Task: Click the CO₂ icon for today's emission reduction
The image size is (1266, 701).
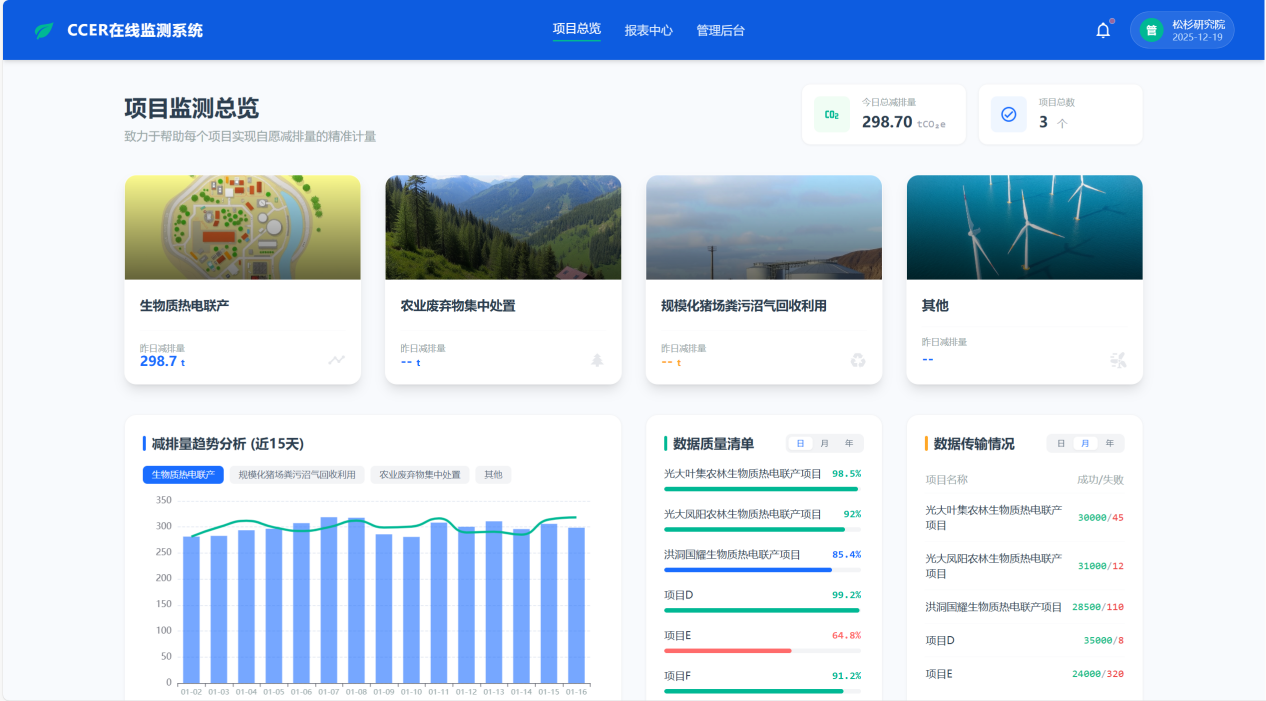Action: [x=831, y=115]
